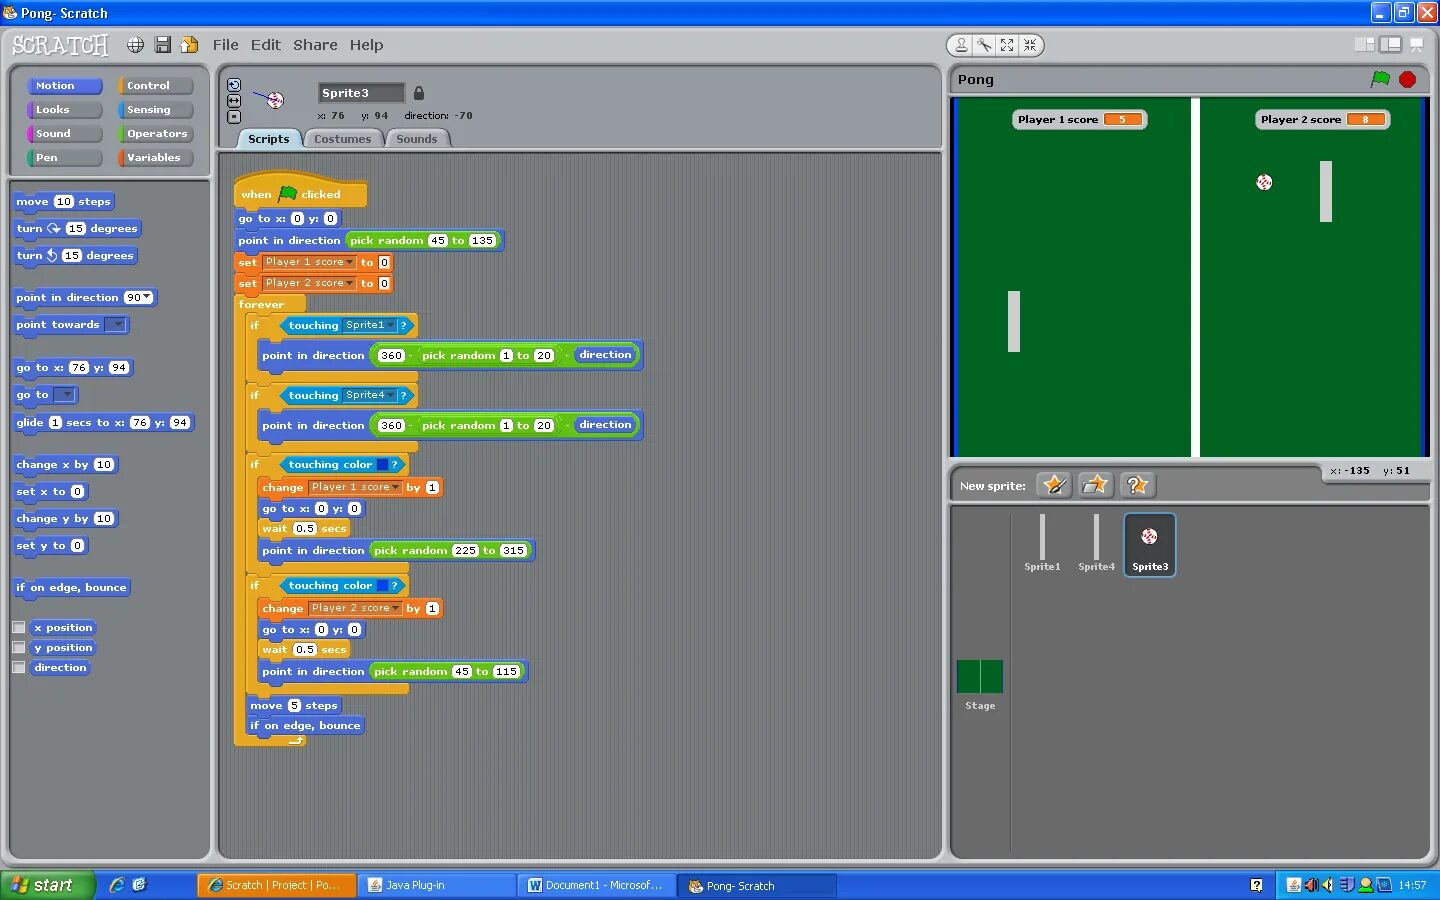Select Sprite3 thumbnail in sprite list
The image size is (1440, 900).
tap(1149, 544)
